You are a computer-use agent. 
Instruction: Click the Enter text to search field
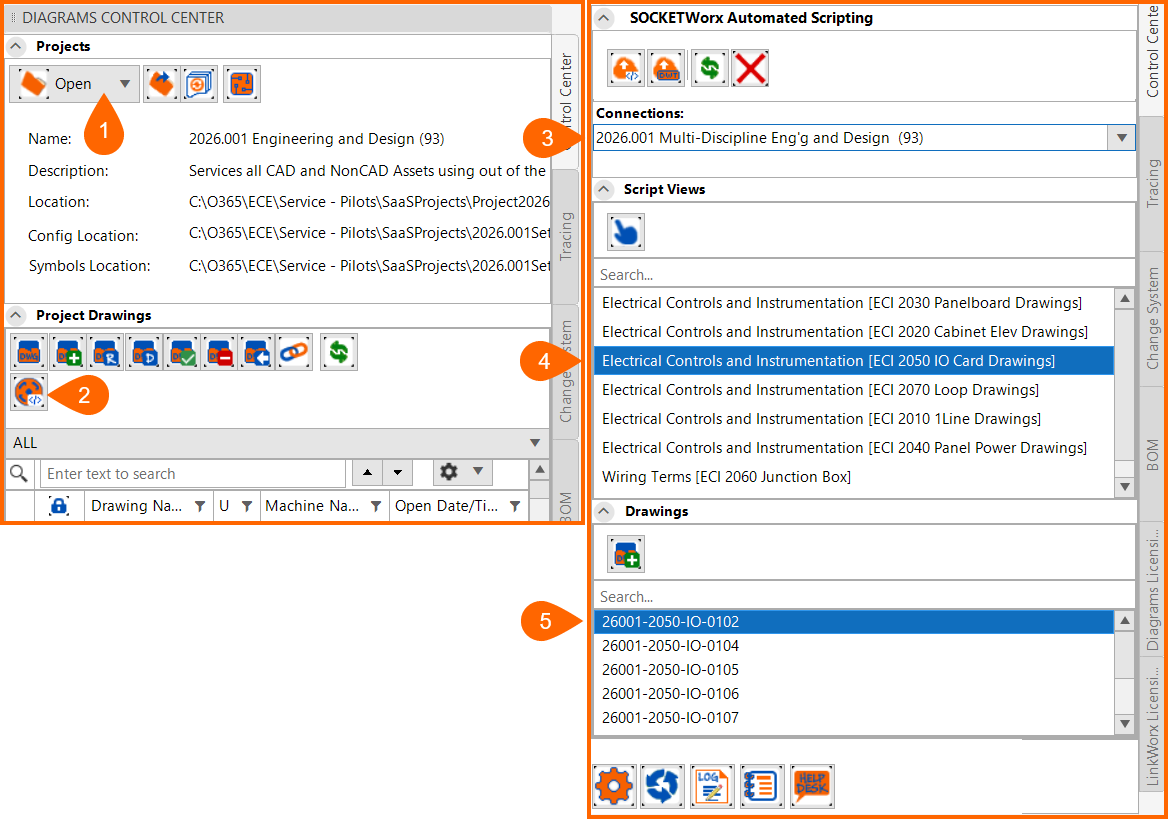[192, 474]
